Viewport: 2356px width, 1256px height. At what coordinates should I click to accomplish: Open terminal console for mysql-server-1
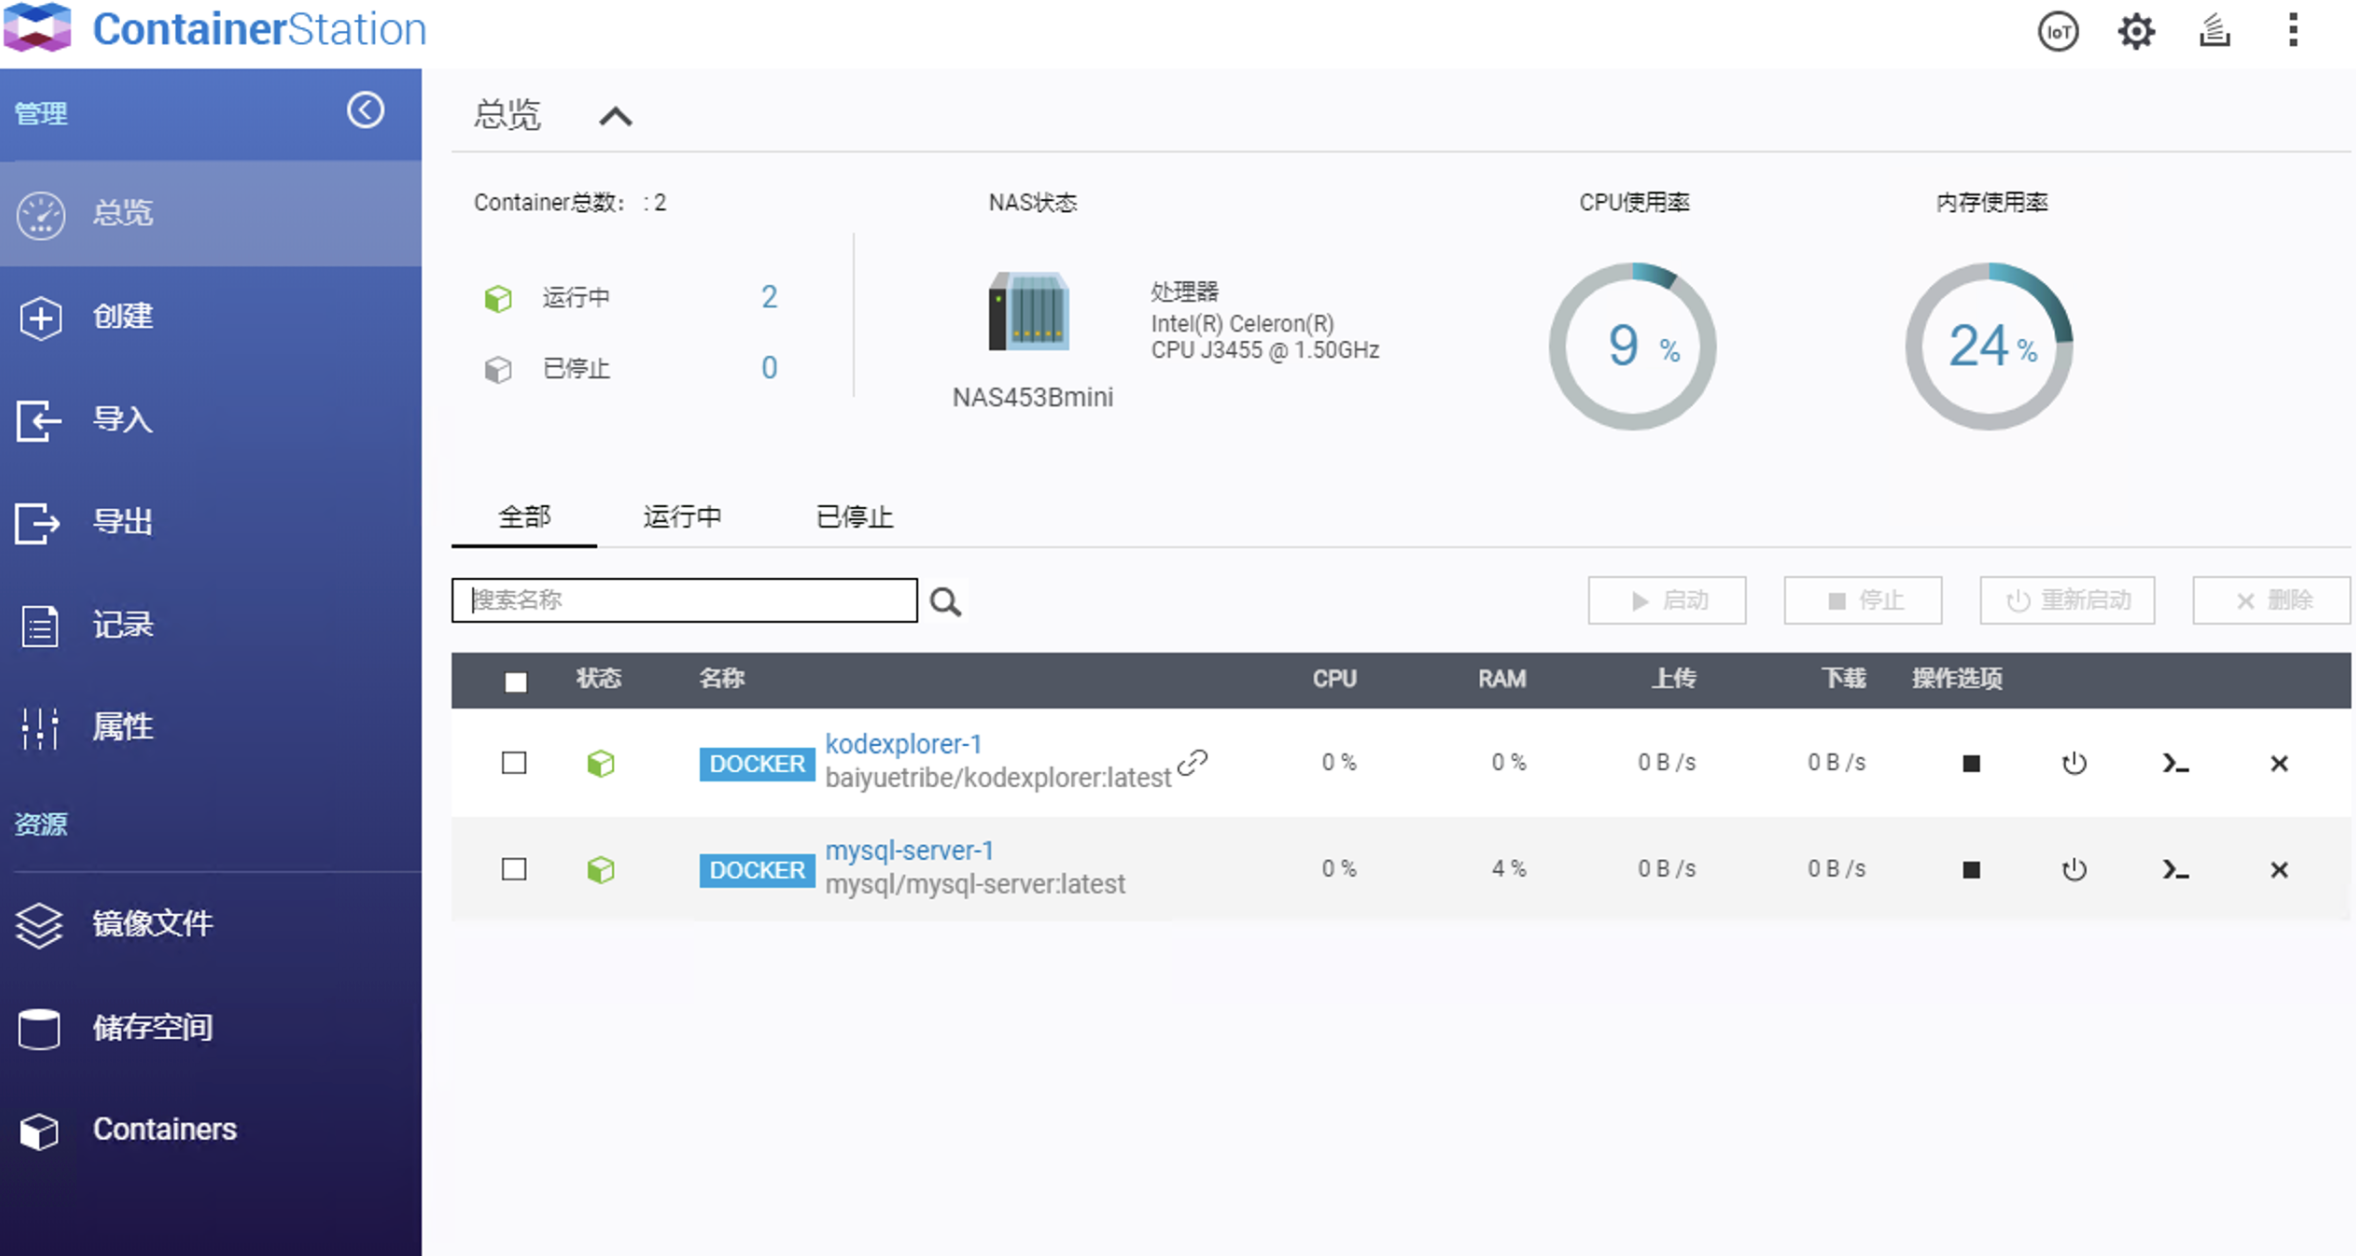point(2176,869)
